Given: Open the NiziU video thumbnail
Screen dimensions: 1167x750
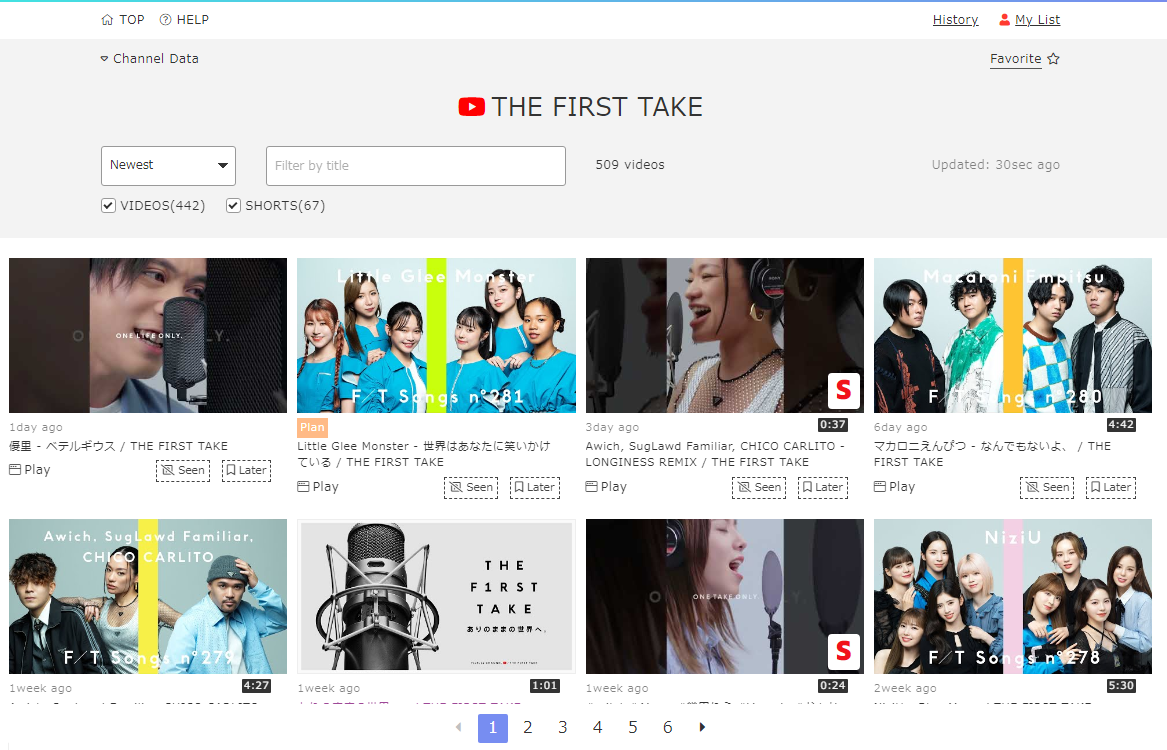Looking at the screenshot, I should (x=1013, y=596).
